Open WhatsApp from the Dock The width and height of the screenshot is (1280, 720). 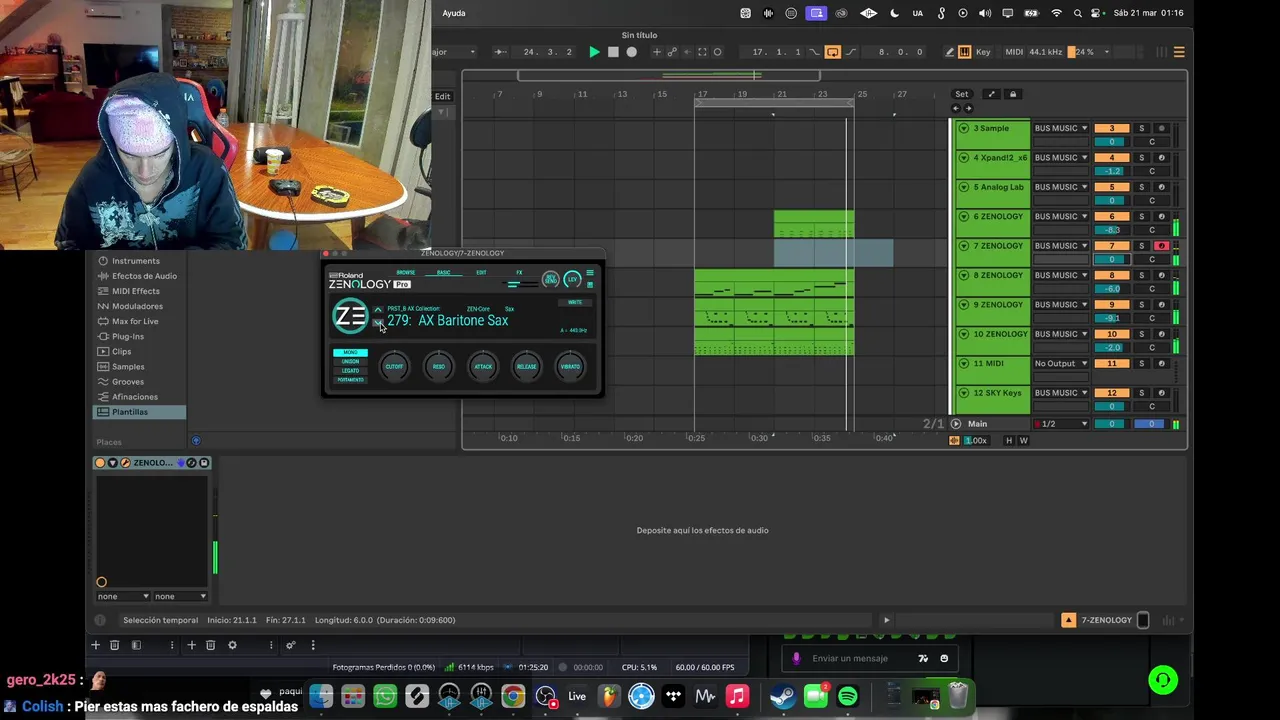coord(385,696)
